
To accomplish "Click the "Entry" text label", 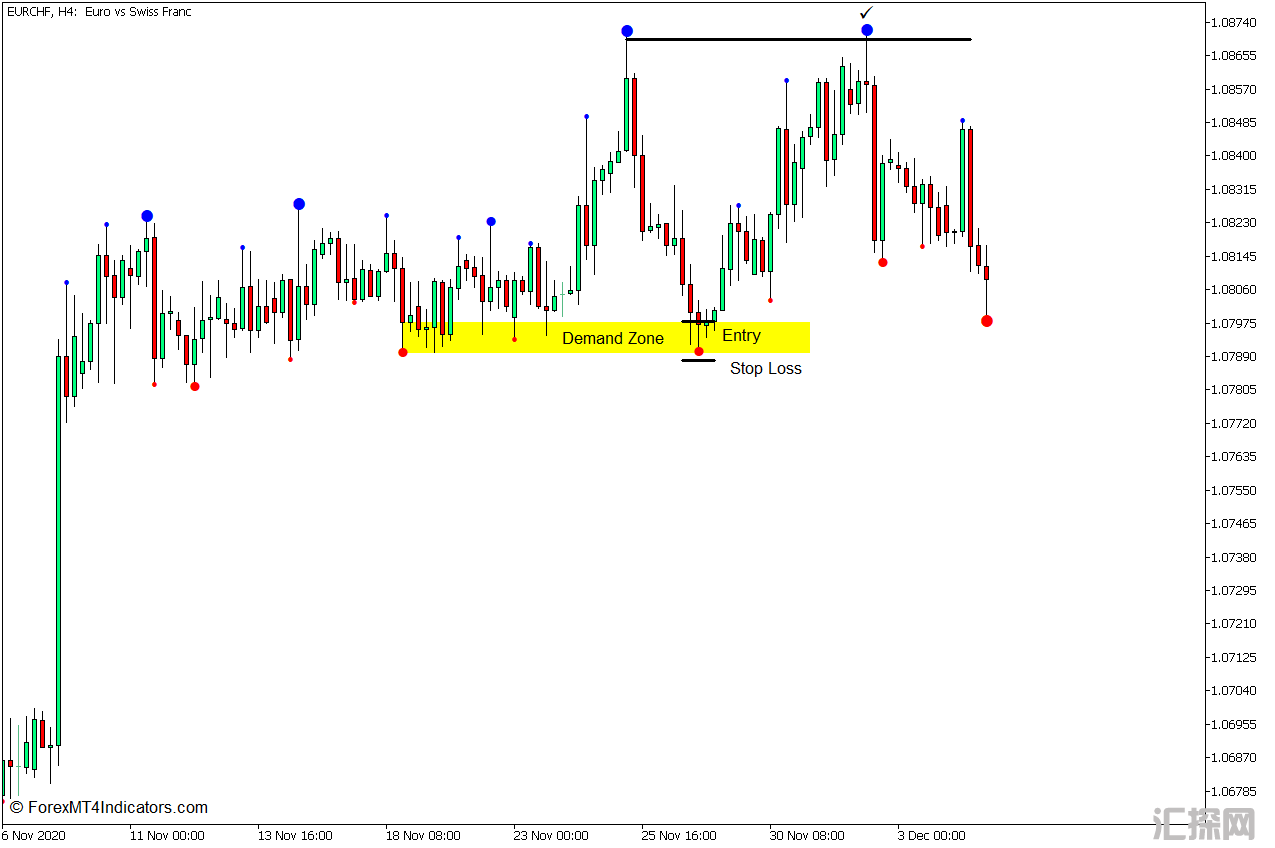I will pyautogui.click(x=741, y=336).
